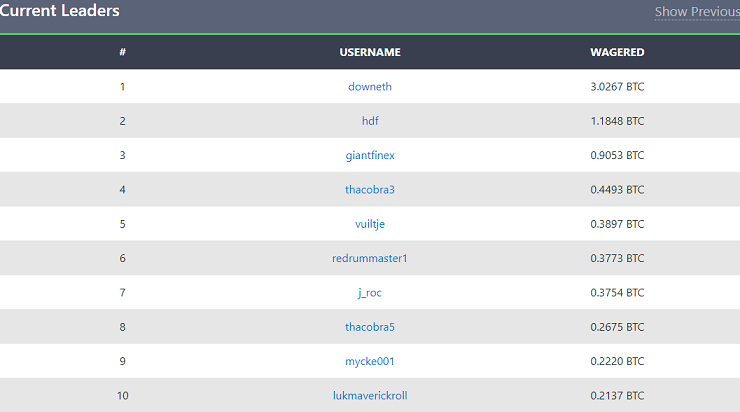
Task: Open the lukmaverickroll username link
Action: point(370,395)
